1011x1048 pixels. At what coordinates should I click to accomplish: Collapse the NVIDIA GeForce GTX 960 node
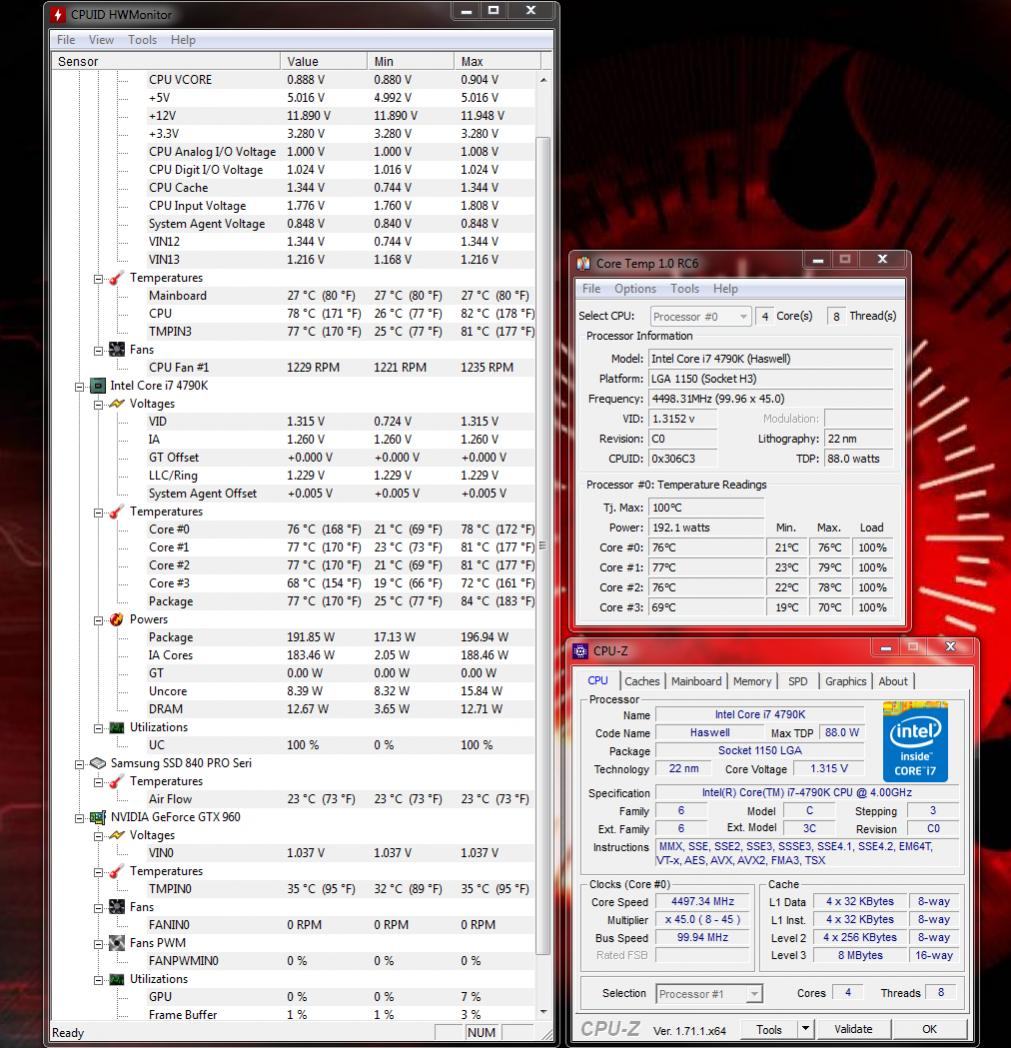[80, 818]
